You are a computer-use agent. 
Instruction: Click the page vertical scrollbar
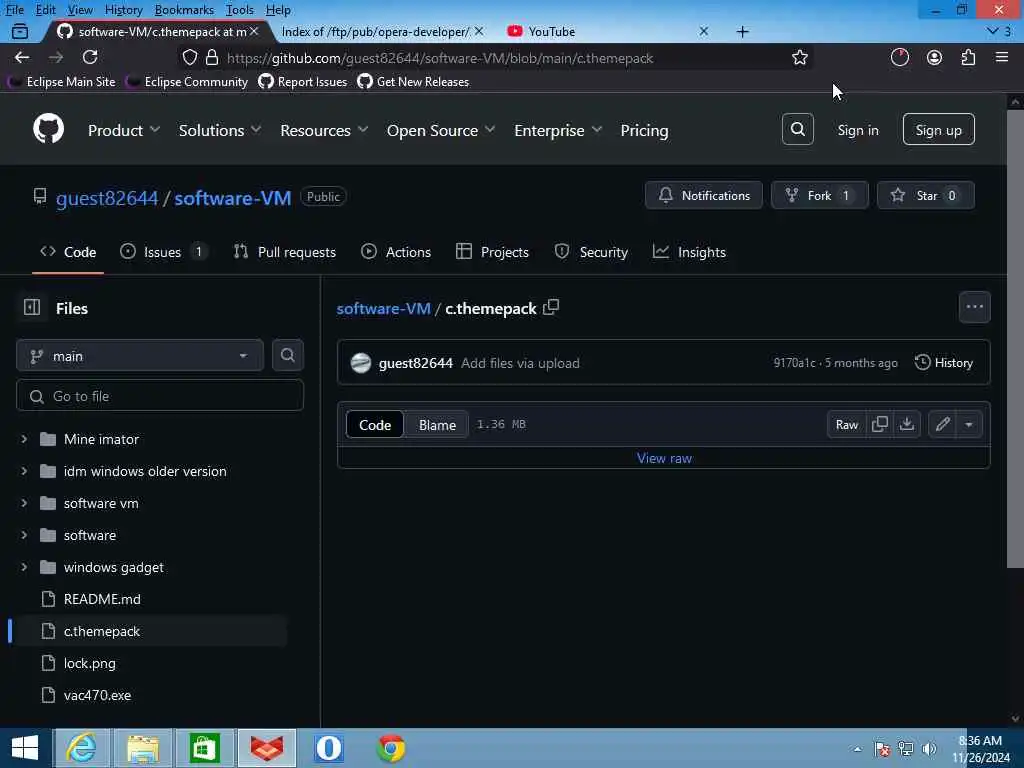click(x=1014, y=340)
